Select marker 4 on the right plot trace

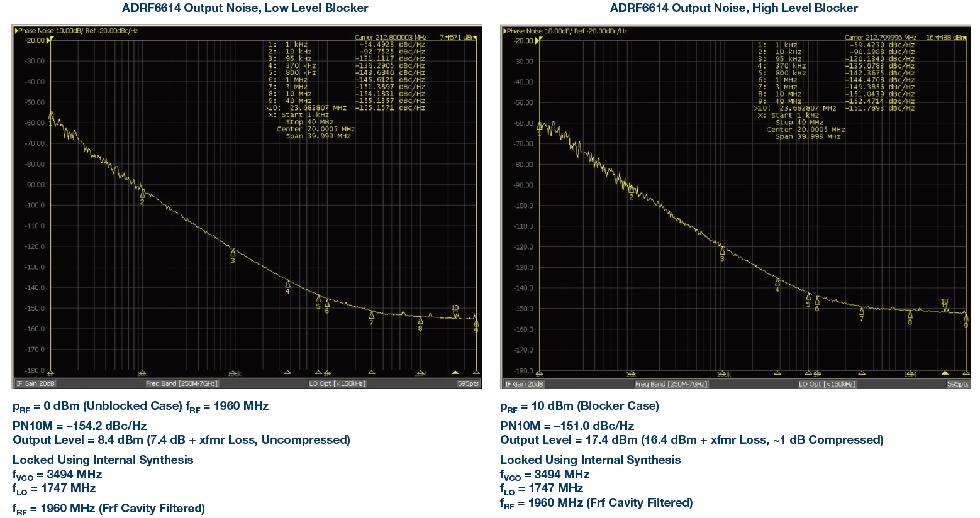tap(778, 286)
